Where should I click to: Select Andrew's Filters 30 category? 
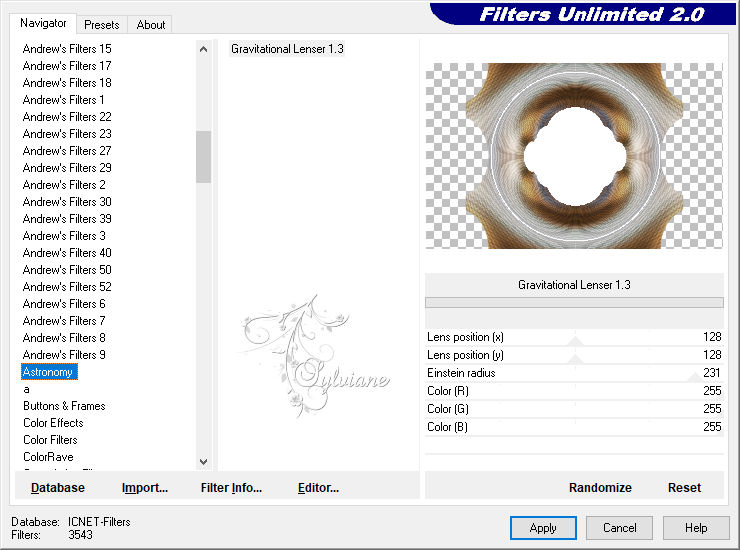(x=67, y=202)
